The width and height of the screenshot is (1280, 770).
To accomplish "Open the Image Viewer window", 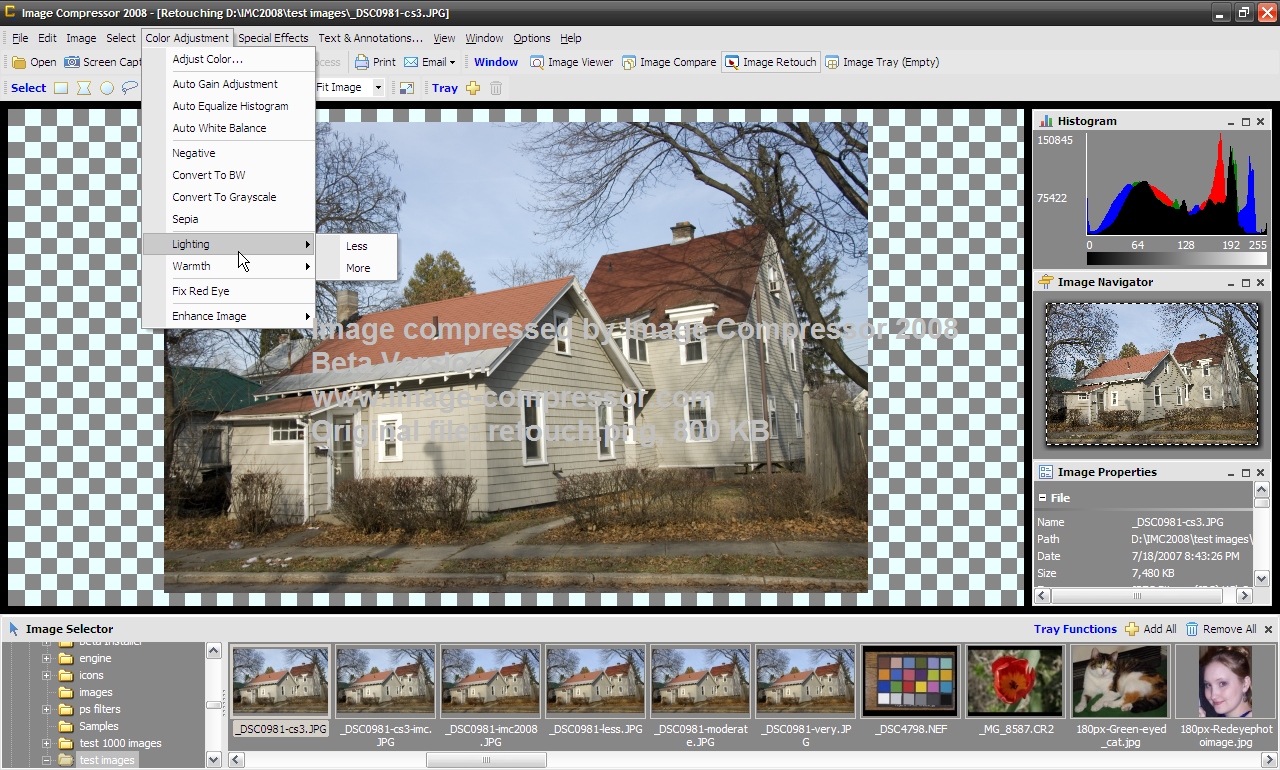I will tap(571, 62).
